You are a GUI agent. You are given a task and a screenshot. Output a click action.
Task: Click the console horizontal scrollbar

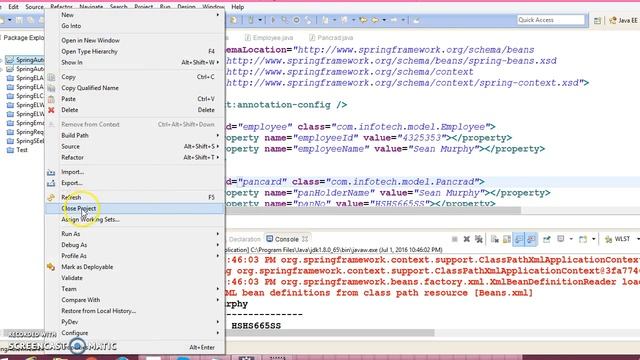tap(330, 333)
